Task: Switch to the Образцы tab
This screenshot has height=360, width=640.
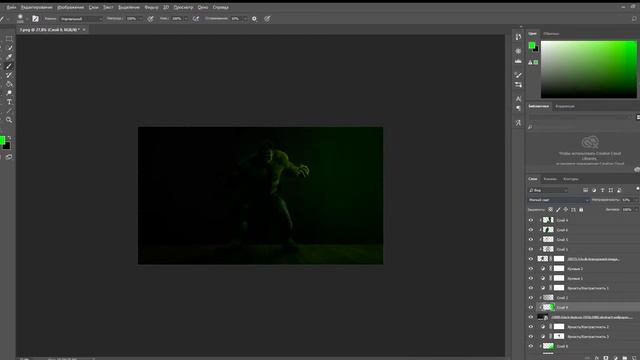Action: point(551,33)
